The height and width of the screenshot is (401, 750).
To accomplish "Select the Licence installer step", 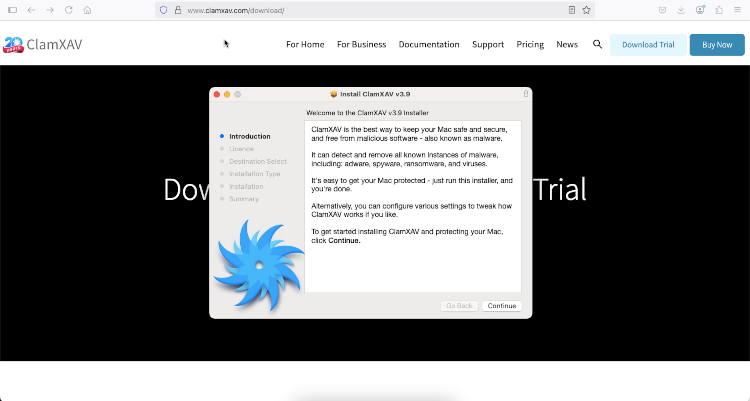I will coord(241,149).
